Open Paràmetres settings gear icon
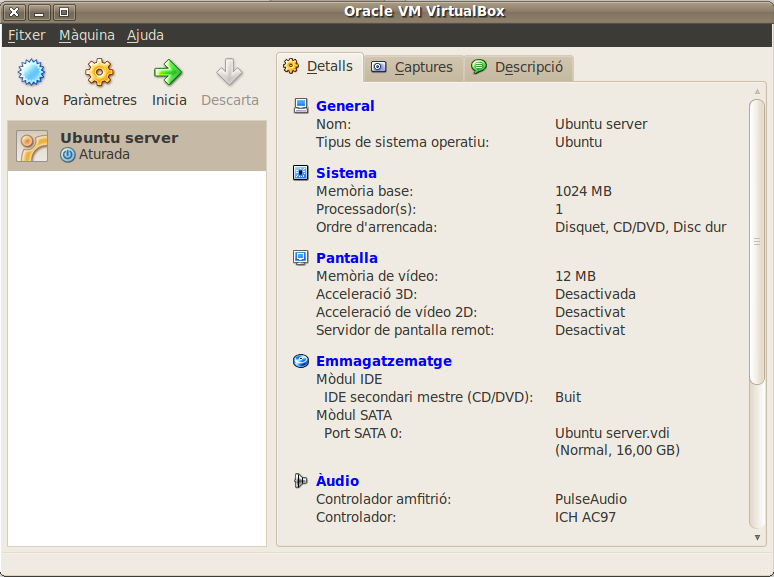Viewport: 774px width, 577px height. point(100,73)
